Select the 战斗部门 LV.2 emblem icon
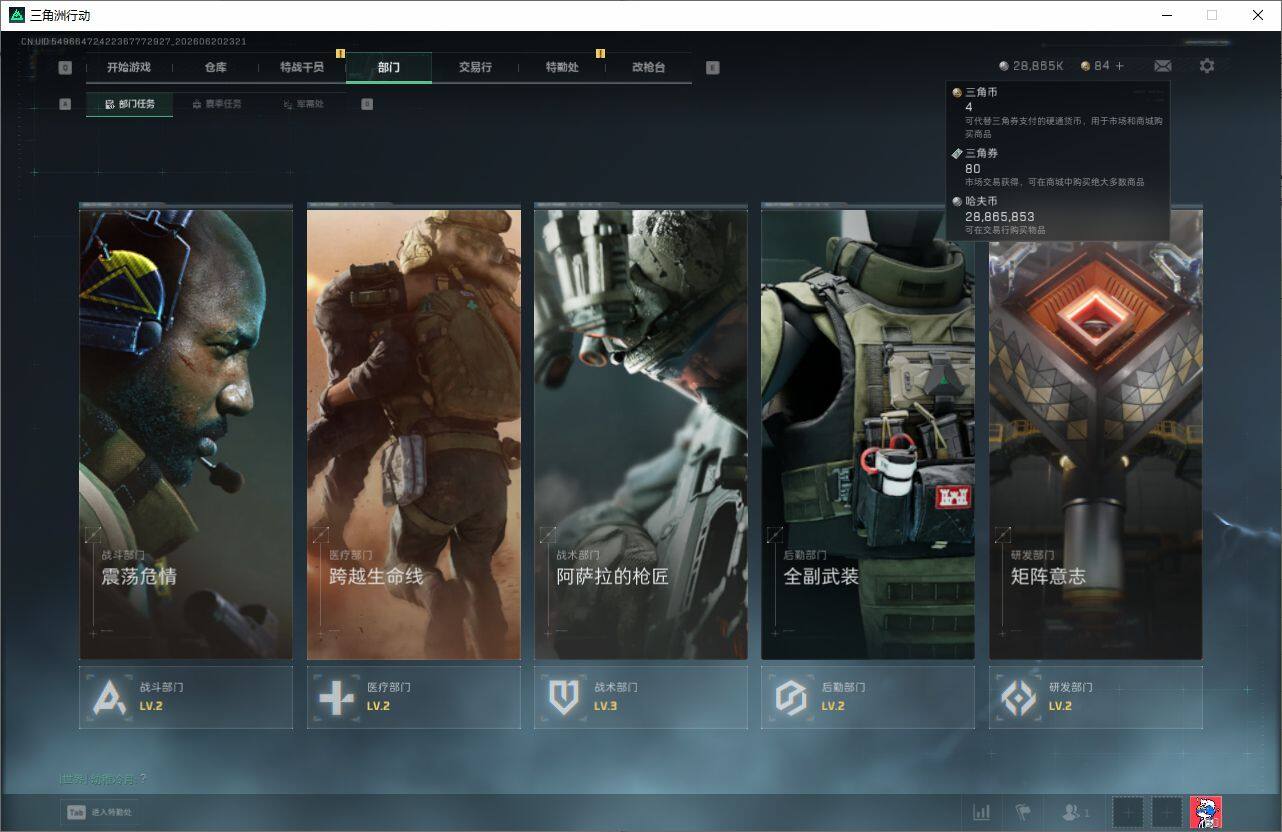This screenshot has width=1282, height=832. tap(109, 697)
